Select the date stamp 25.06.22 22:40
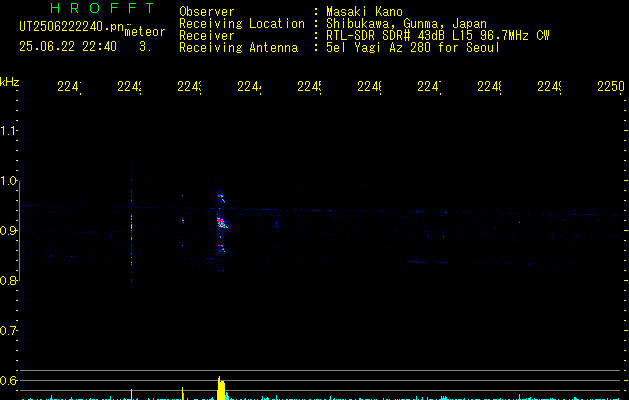The width and height of the screenshot is (629, 400). pyautogui.click(x=68, y=47)
